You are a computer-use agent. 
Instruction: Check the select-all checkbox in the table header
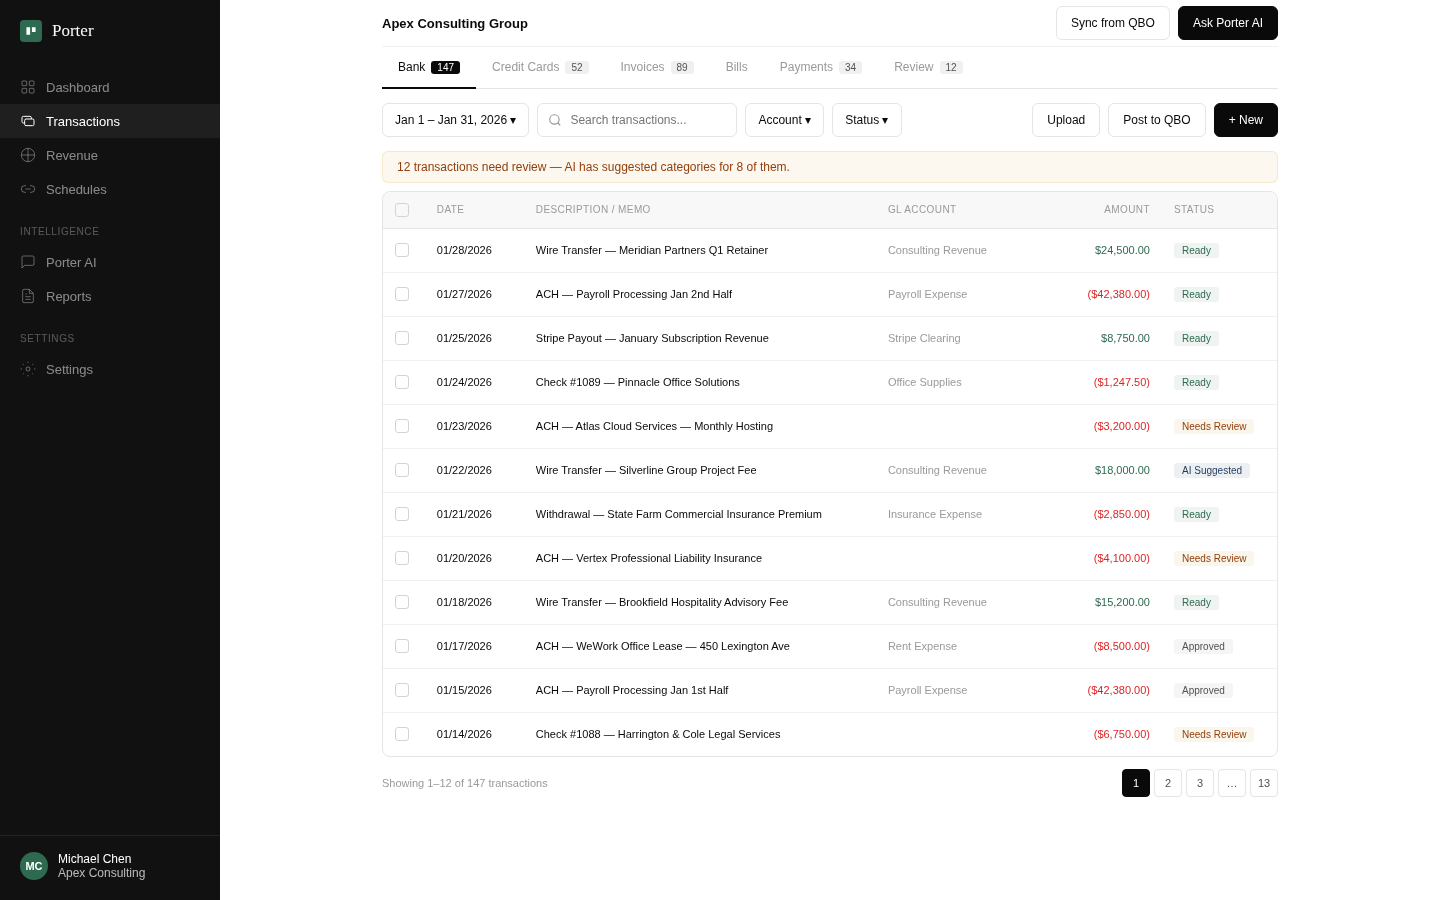(402, 210)
